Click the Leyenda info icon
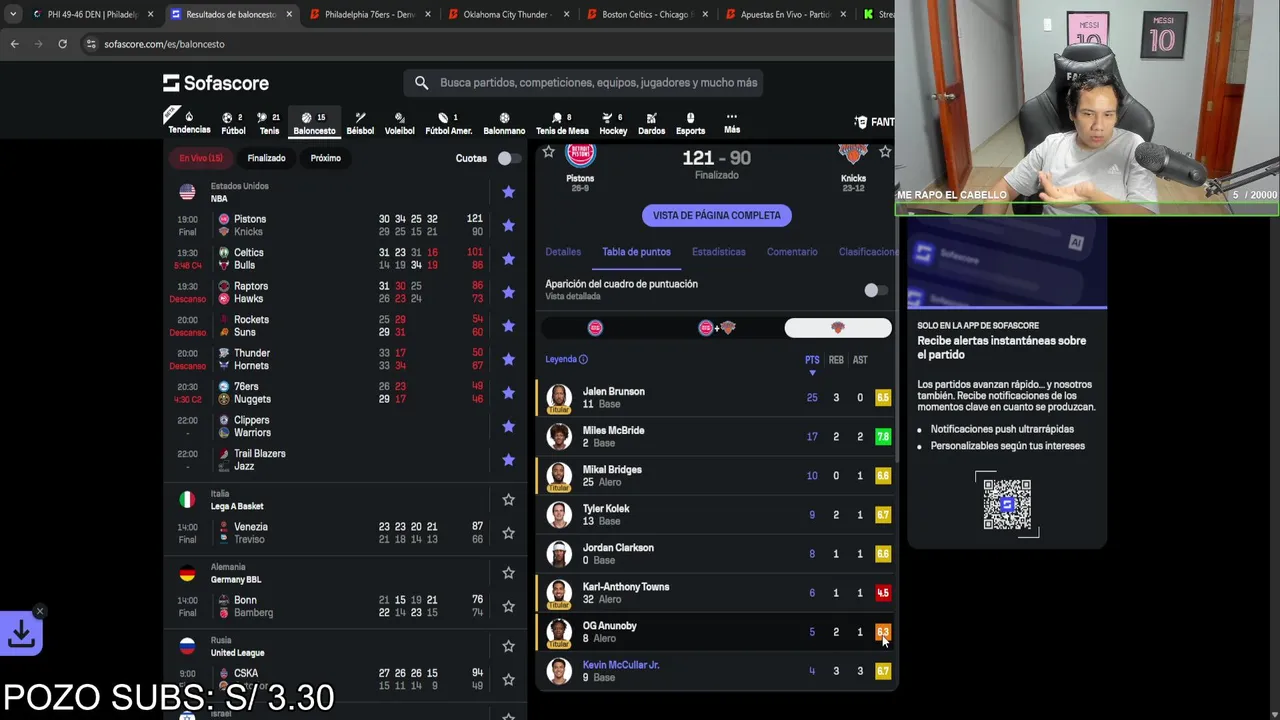 pos(583,360)
